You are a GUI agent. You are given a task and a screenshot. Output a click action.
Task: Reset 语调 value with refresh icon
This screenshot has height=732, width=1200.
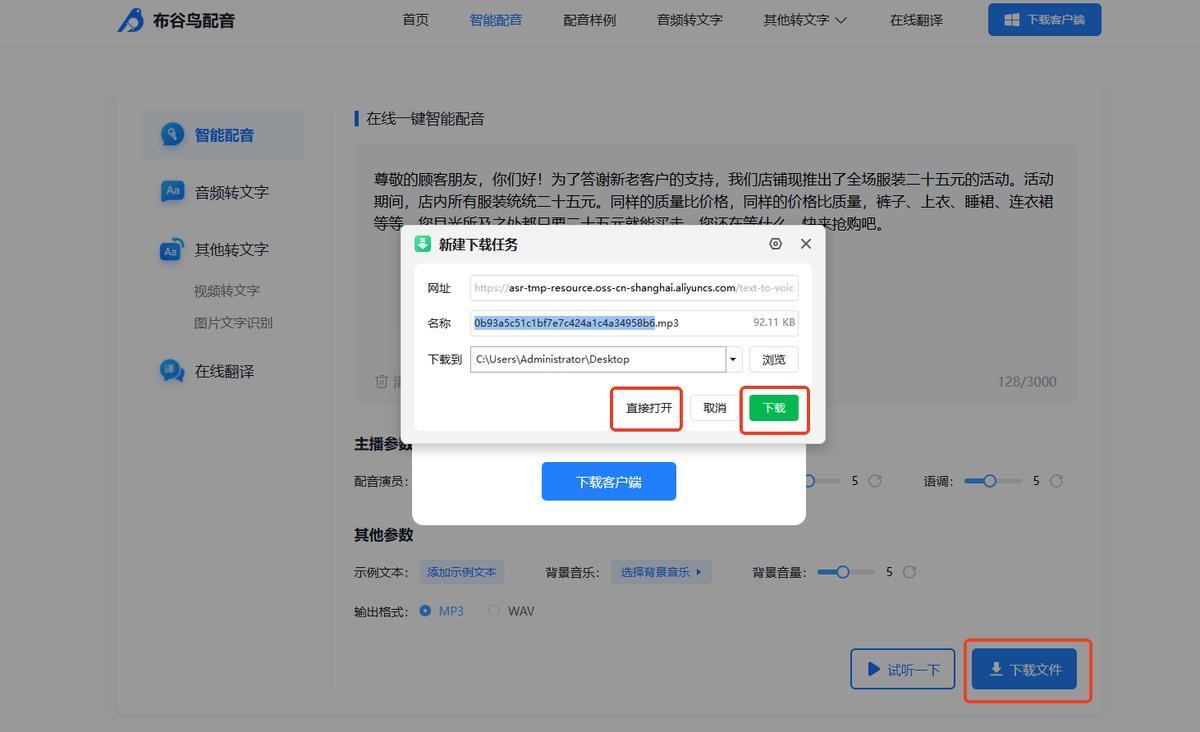[1056, 481]
